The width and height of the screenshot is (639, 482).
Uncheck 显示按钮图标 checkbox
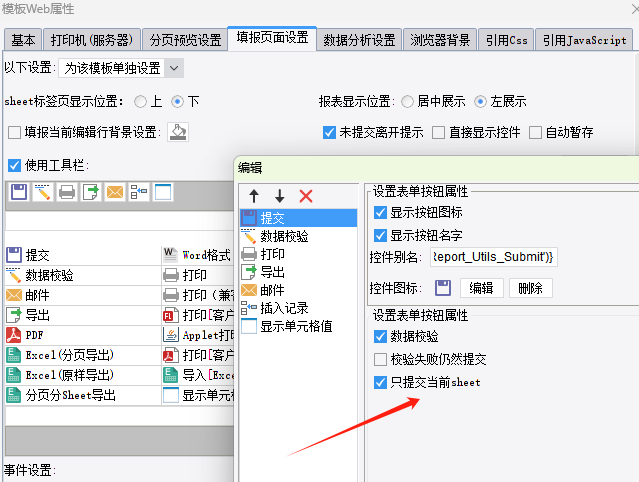click(380, 212)
